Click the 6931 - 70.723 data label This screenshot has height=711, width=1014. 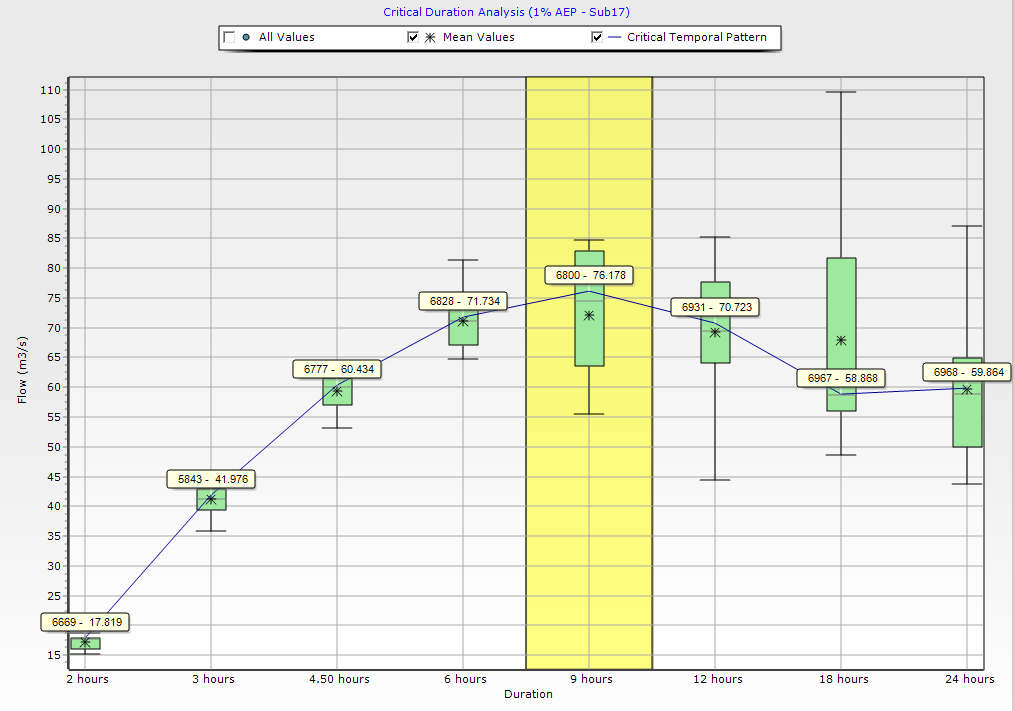715,307
